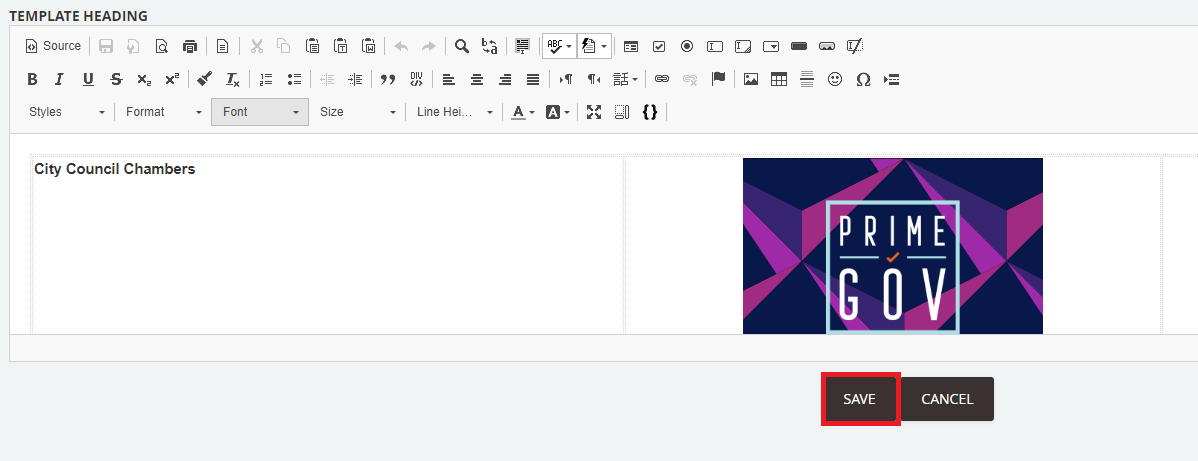Toggle Subscript formatting
This screenshot has height=461, width=1198.
[144, 79]
